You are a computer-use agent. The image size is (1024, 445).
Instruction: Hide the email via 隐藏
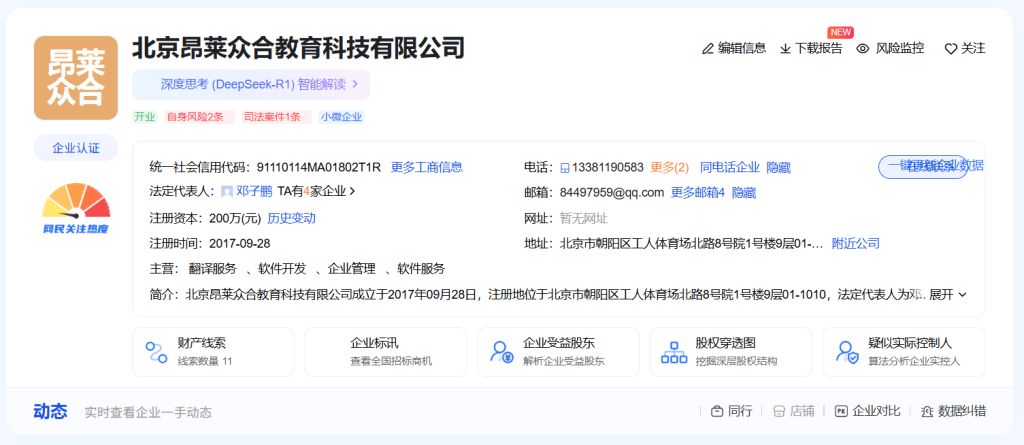click(744, 192)
